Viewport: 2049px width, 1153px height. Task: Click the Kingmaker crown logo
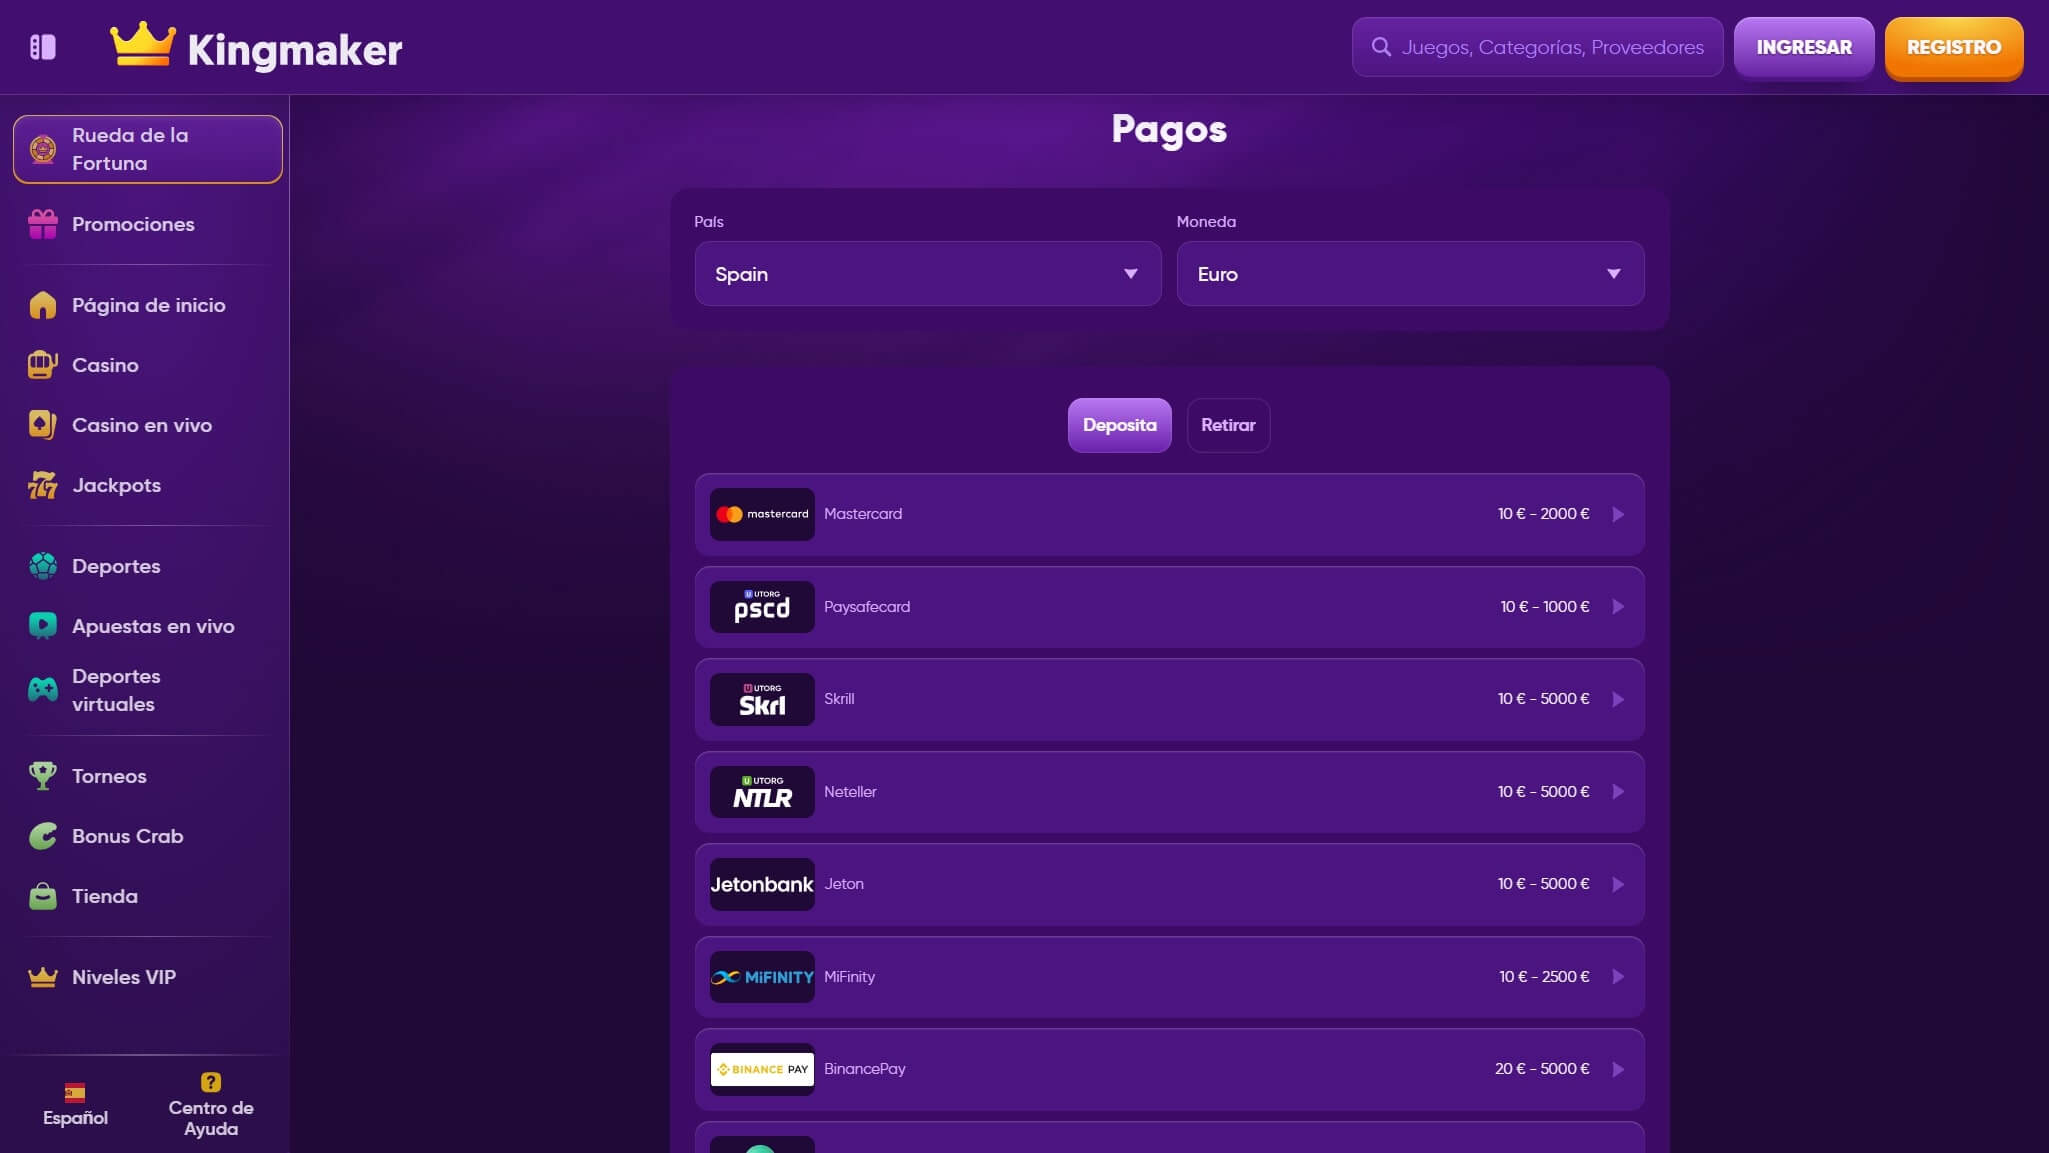click(x=143, y=44)
